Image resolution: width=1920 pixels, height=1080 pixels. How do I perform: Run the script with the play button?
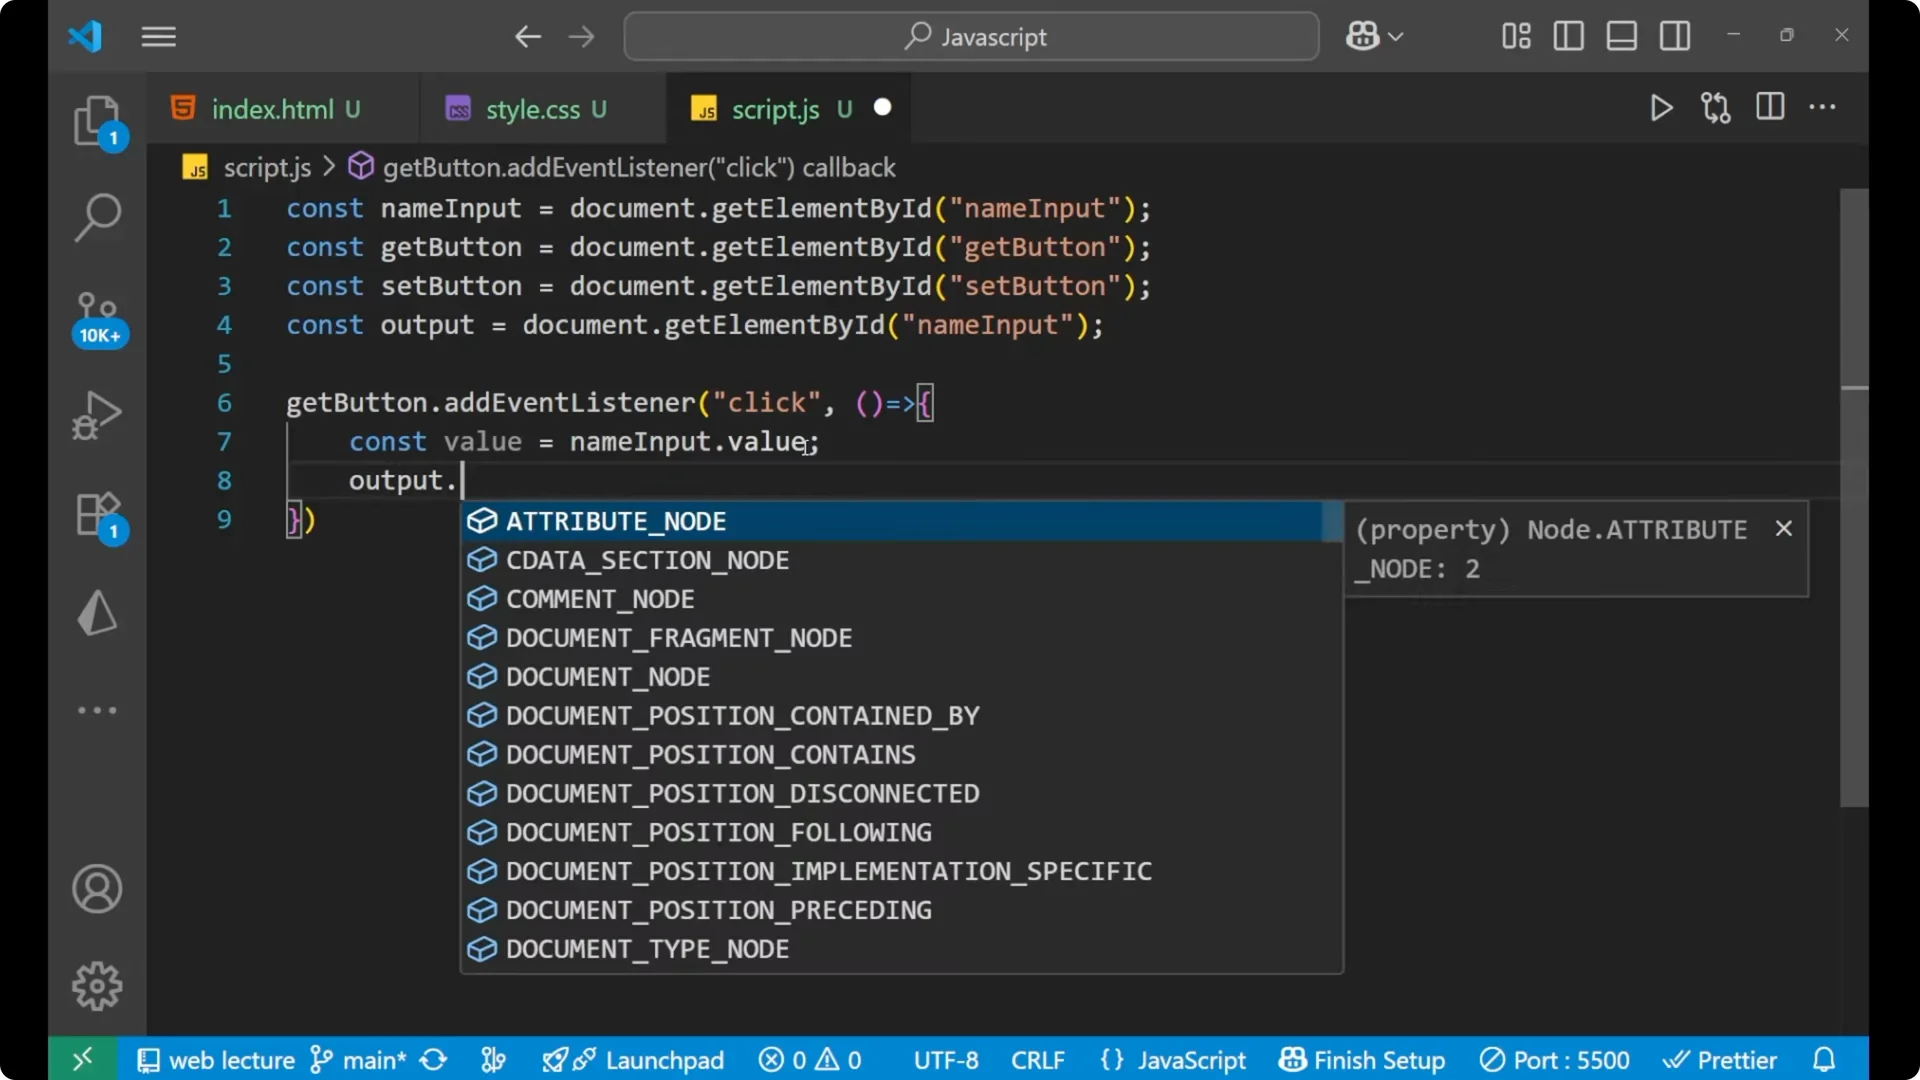(x=1661, y=108)
